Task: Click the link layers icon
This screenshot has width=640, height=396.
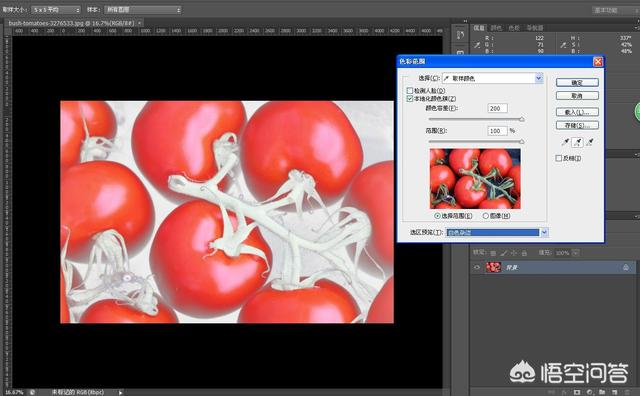Action: click(552, 392)
